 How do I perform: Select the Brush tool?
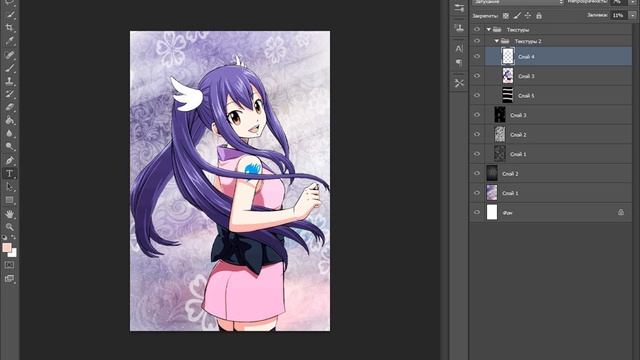[9, 67]
